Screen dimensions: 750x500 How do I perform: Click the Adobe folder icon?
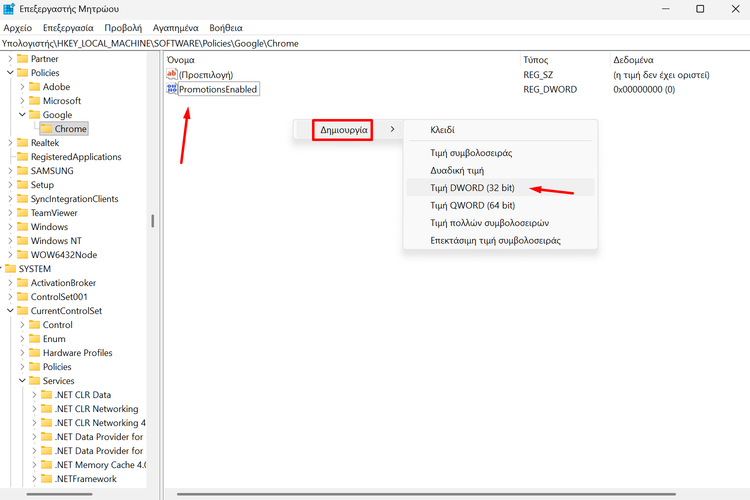click(x=34, y=87)
